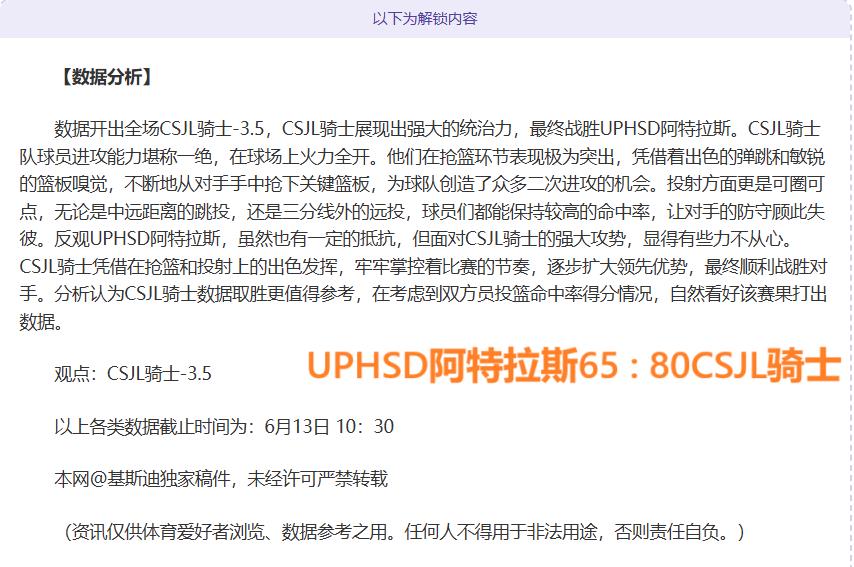Screen dimensions: 854x567
Task: Click the text '以上各类数据截止时间为：6月13日 10：30'
Action: click(224, 426)
